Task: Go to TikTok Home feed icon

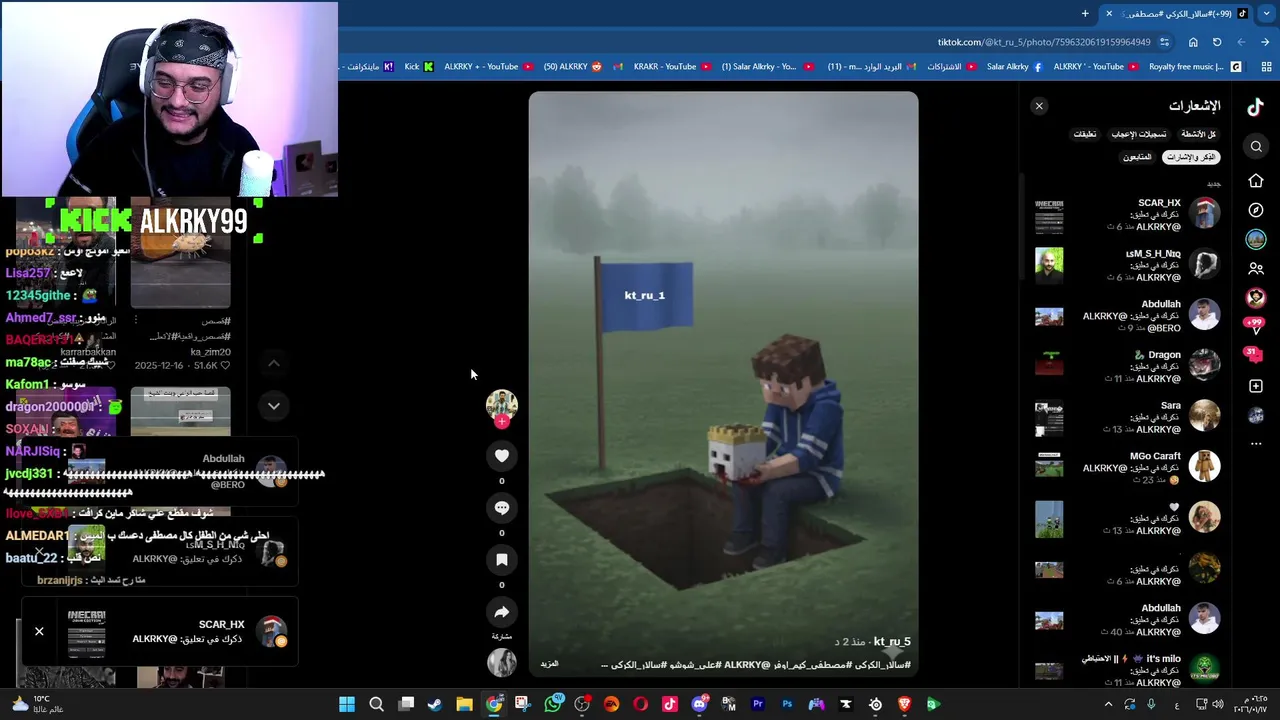Action: [1256, 181]
